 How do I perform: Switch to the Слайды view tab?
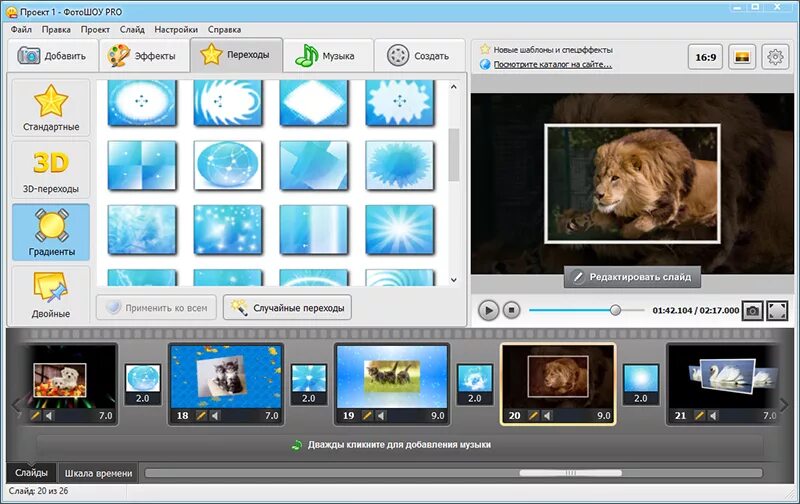[32, 473]
